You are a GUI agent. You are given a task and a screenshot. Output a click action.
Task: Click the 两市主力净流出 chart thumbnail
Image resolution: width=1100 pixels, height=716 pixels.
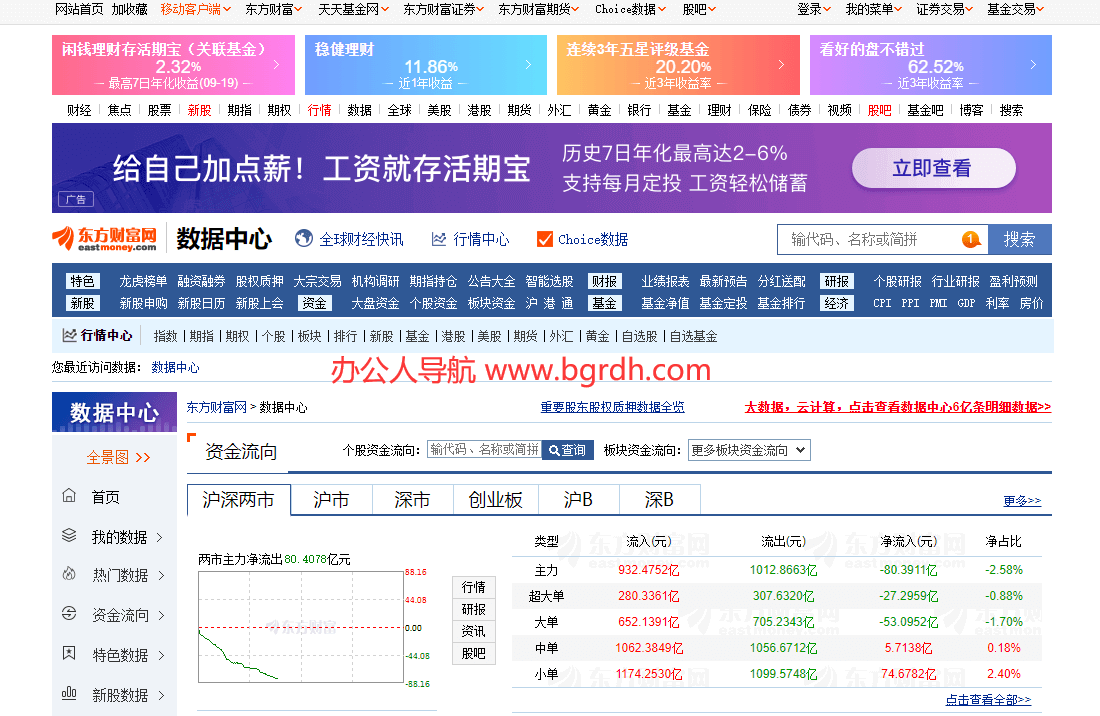tap(301, 627)
